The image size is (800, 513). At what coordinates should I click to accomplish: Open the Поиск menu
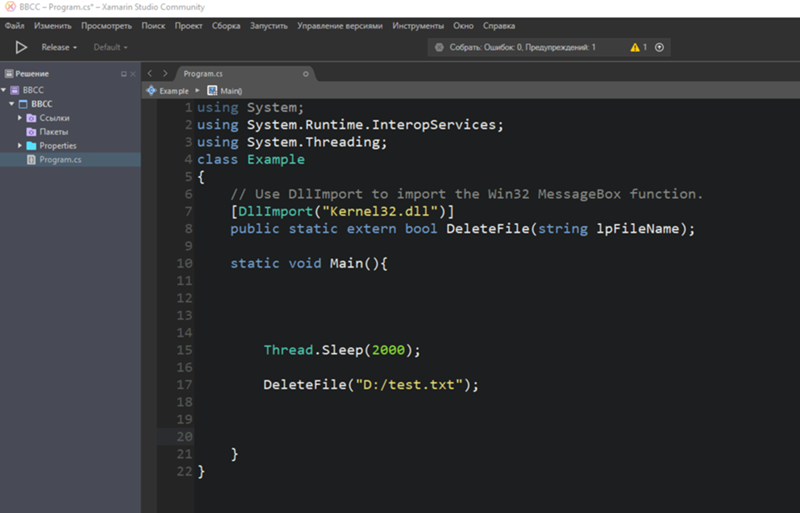pos(153,26)
